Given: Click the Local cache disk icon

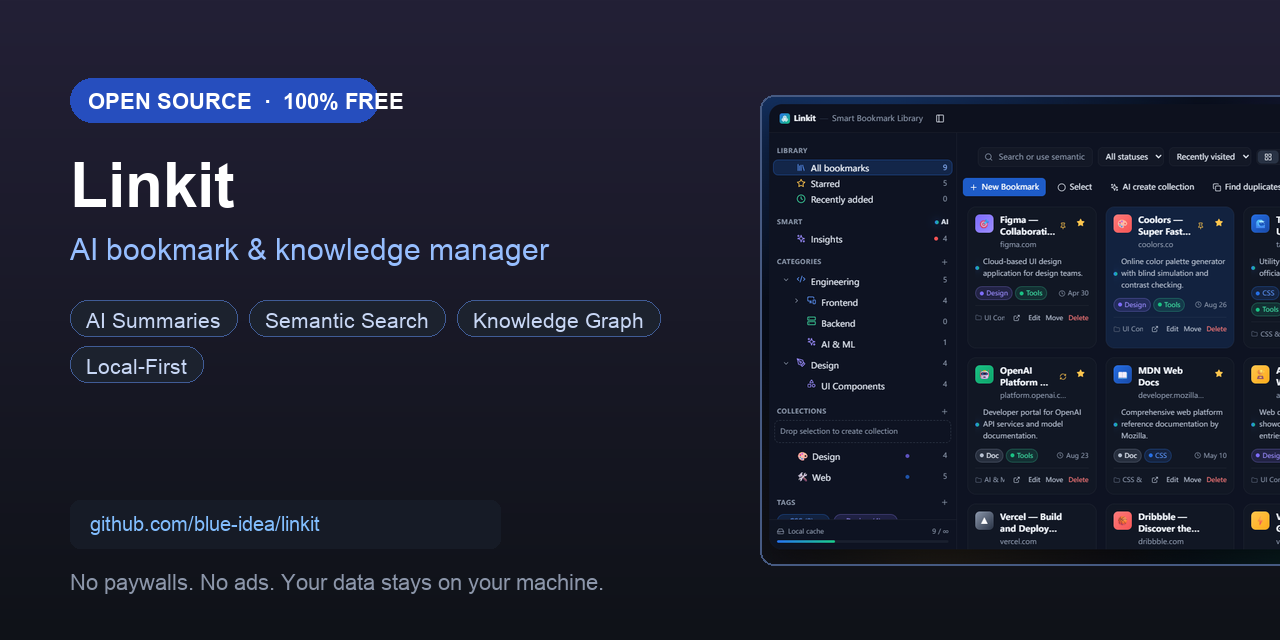Looking at the screenshot, I should tap(781, 531).
